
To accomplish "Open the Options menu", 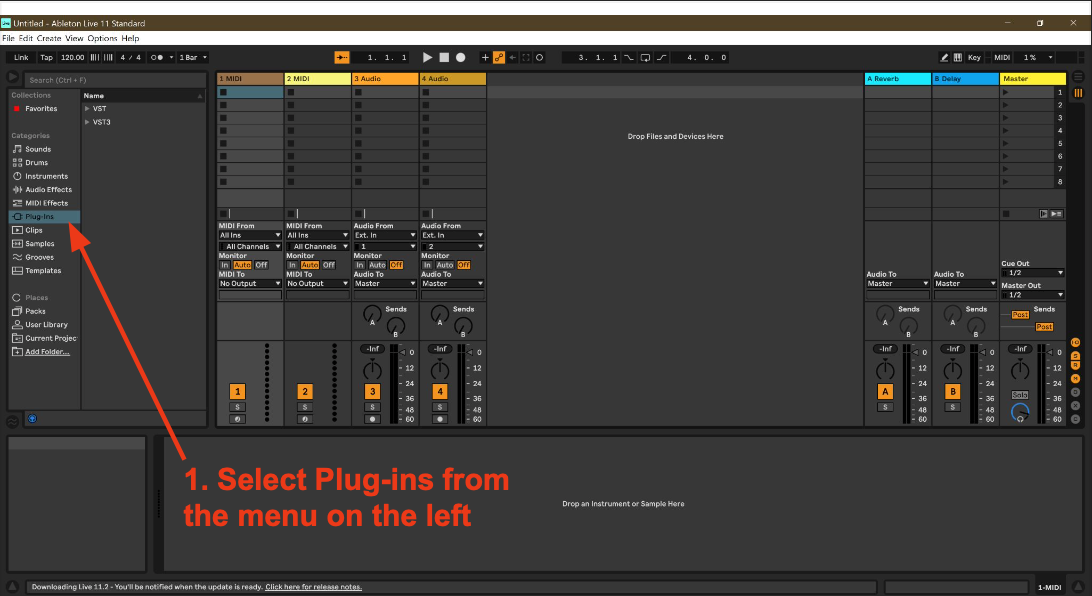I will (102, 38).
